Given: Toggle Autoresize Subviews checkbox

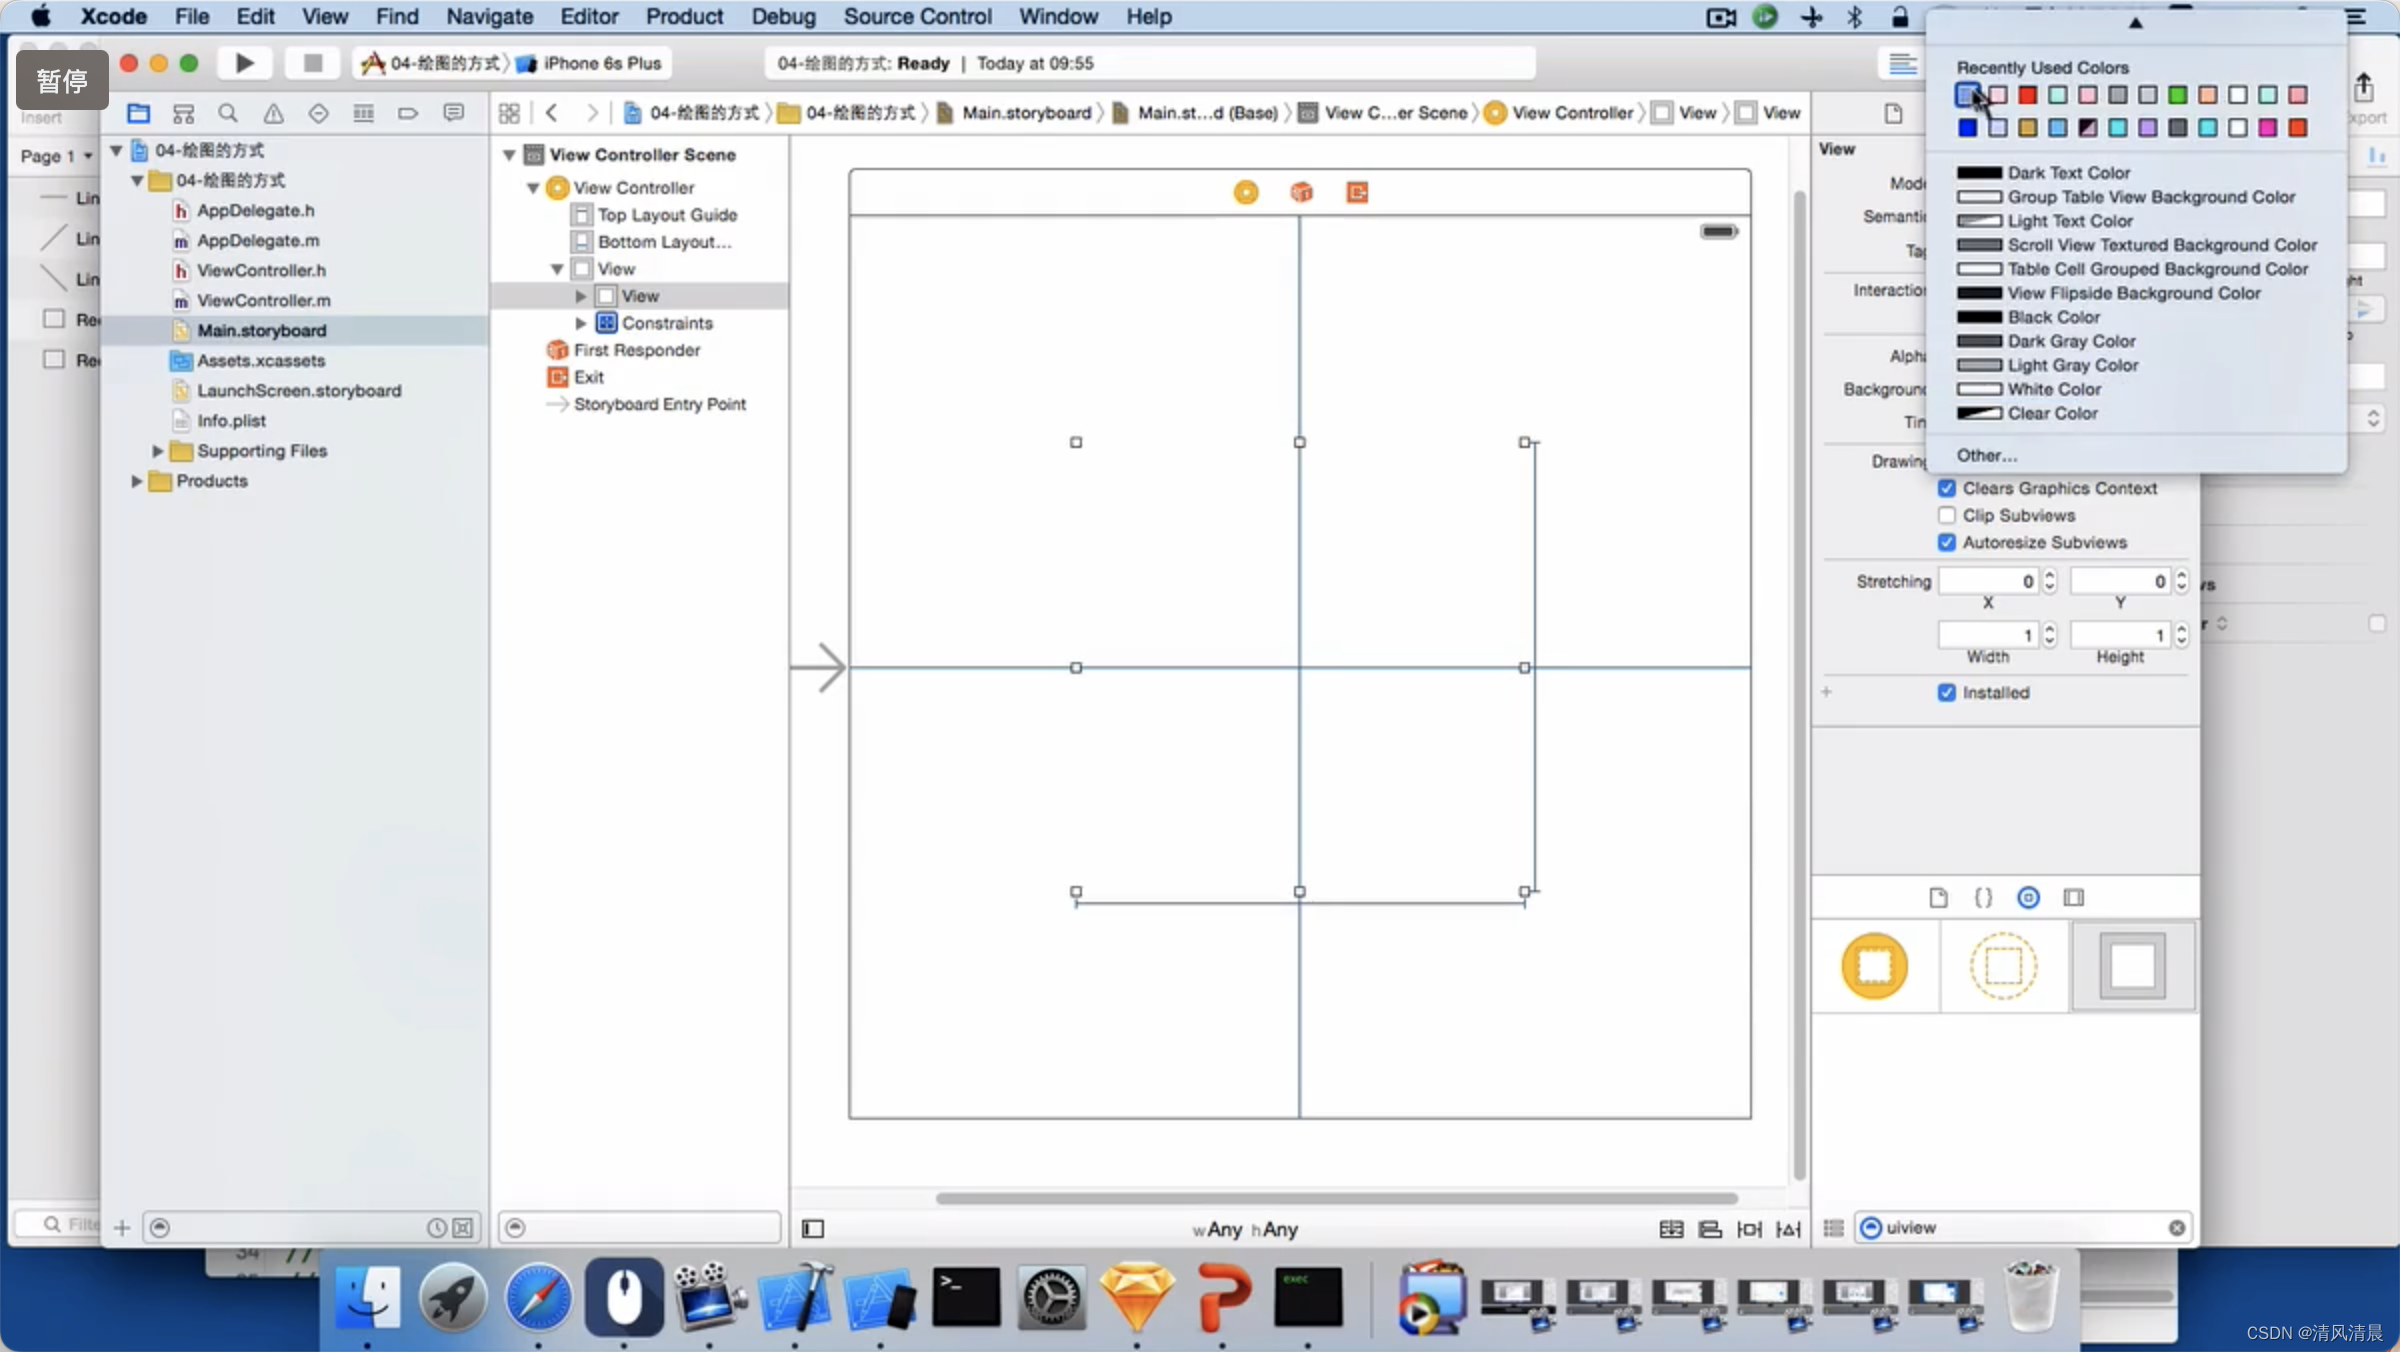Looking at the screenshot, I should pos(1948,542).
